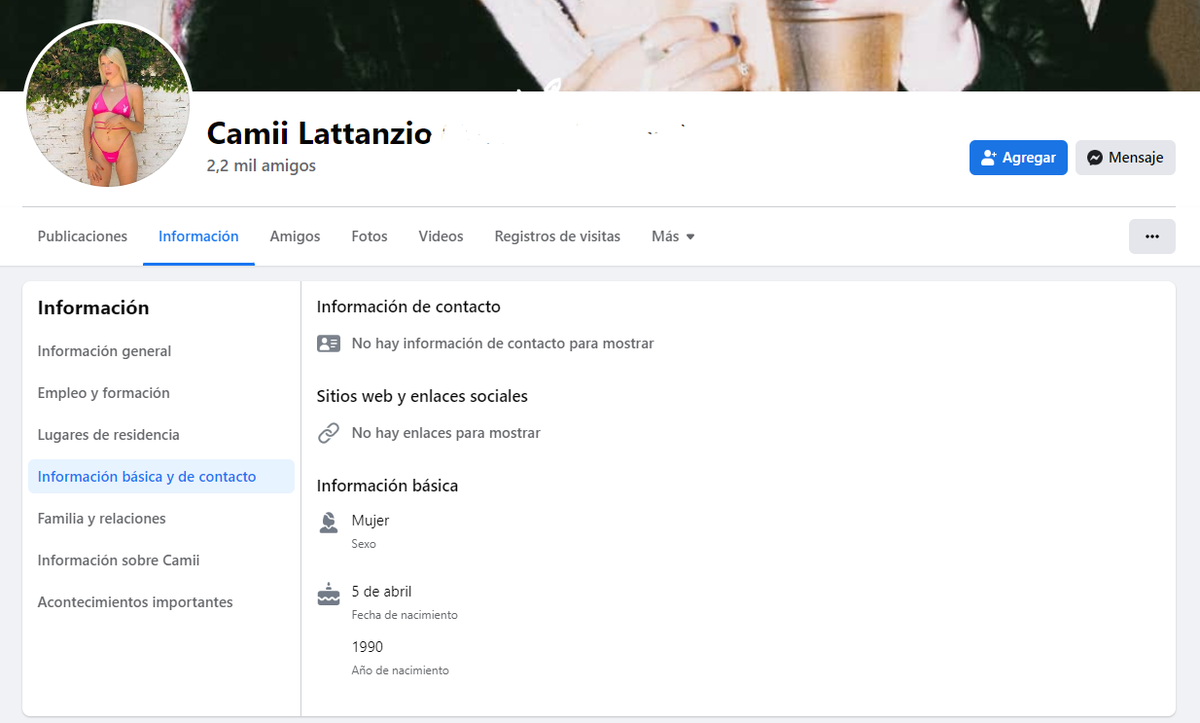Click the birthday cake icon

coord(328,595)
